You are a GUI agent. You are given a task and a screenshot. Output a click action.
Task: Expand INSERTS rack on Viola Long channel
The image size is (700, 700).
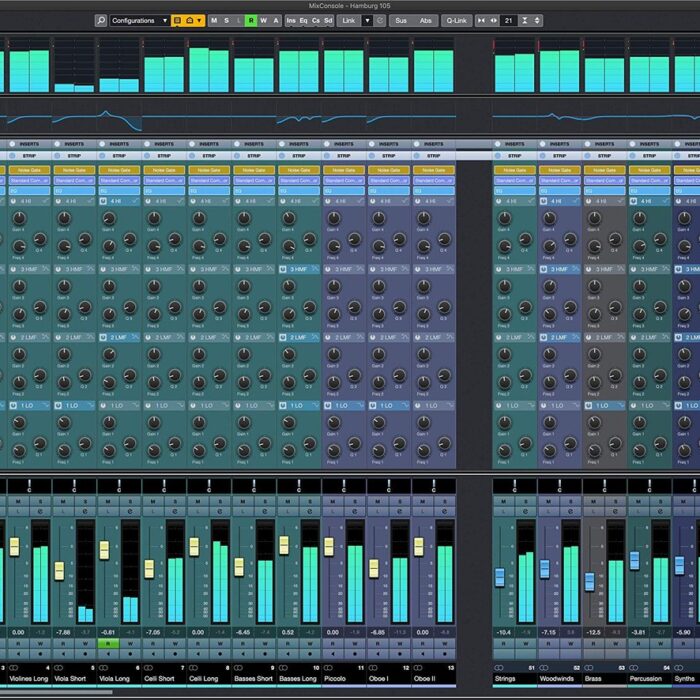[x=119, y=144]
